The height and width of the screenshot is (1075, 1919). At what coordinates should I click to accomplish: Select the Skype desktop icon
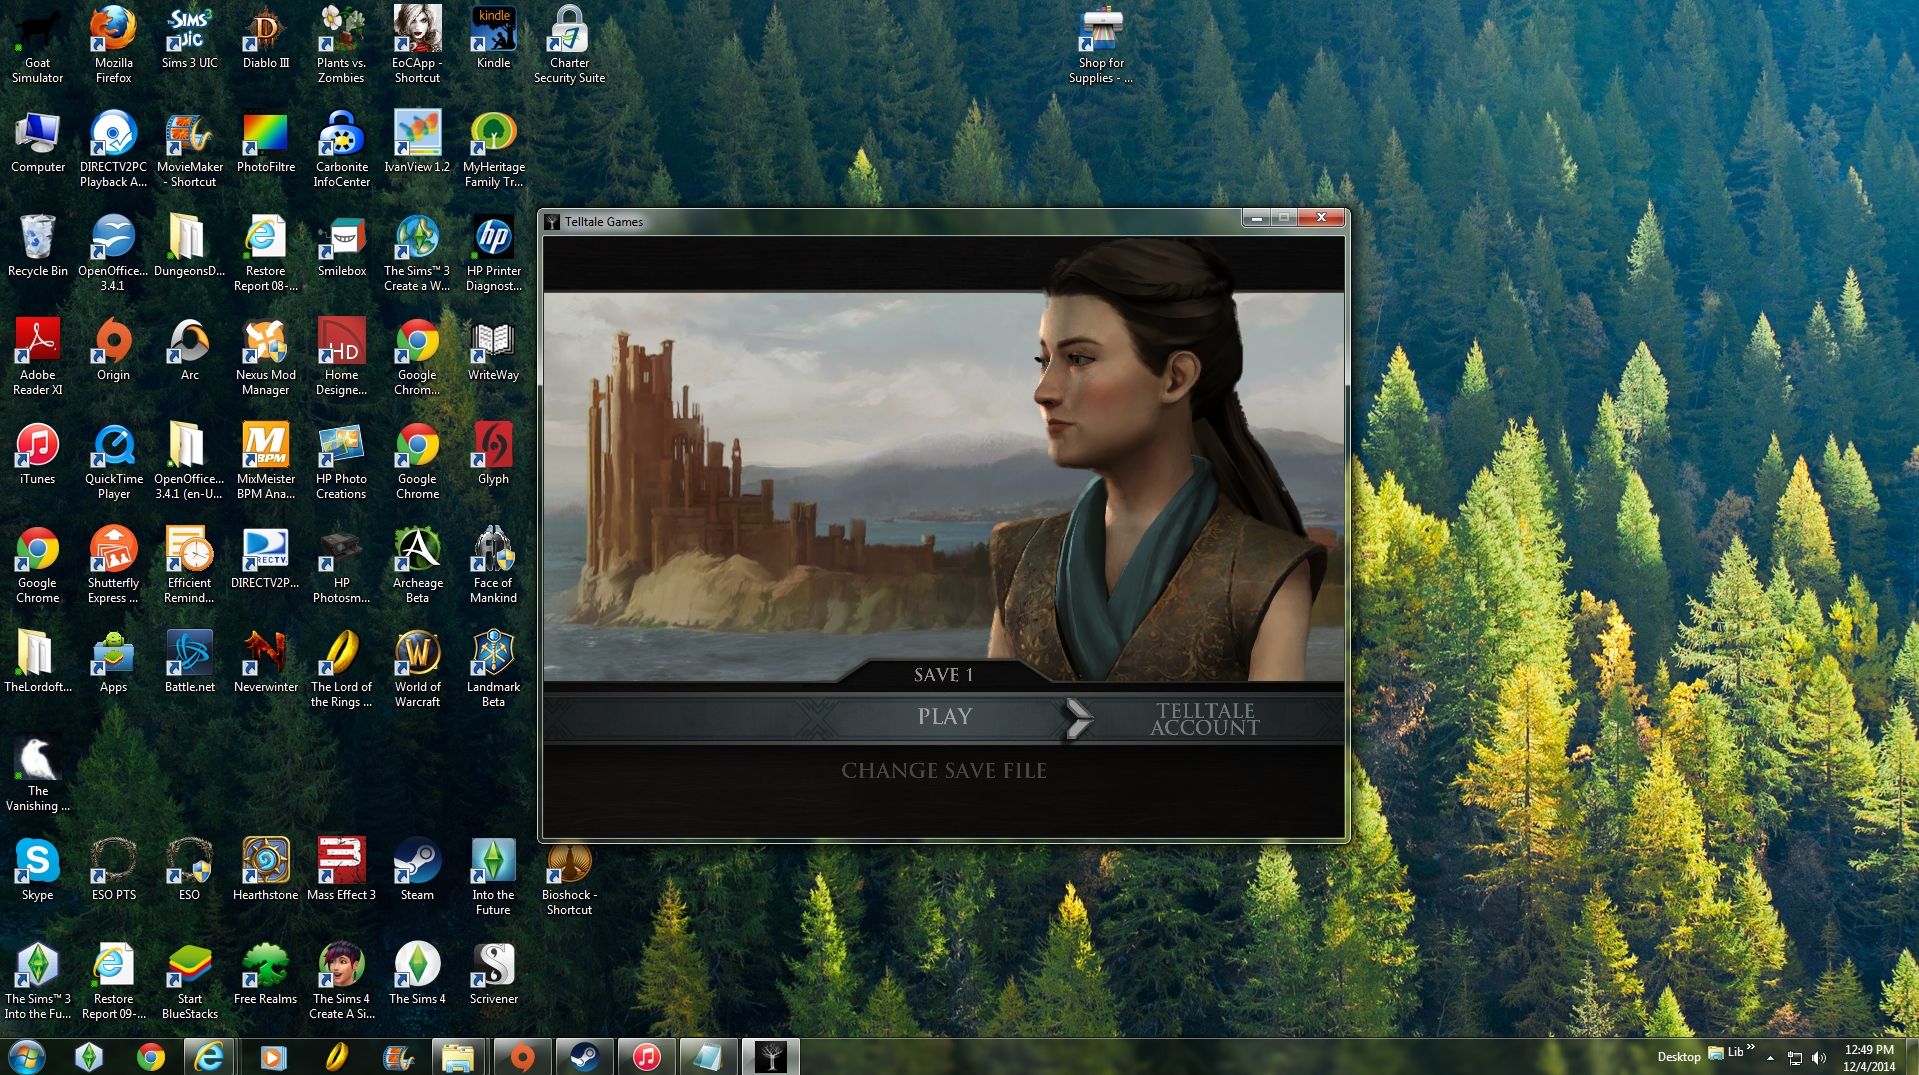coord(38,870)
